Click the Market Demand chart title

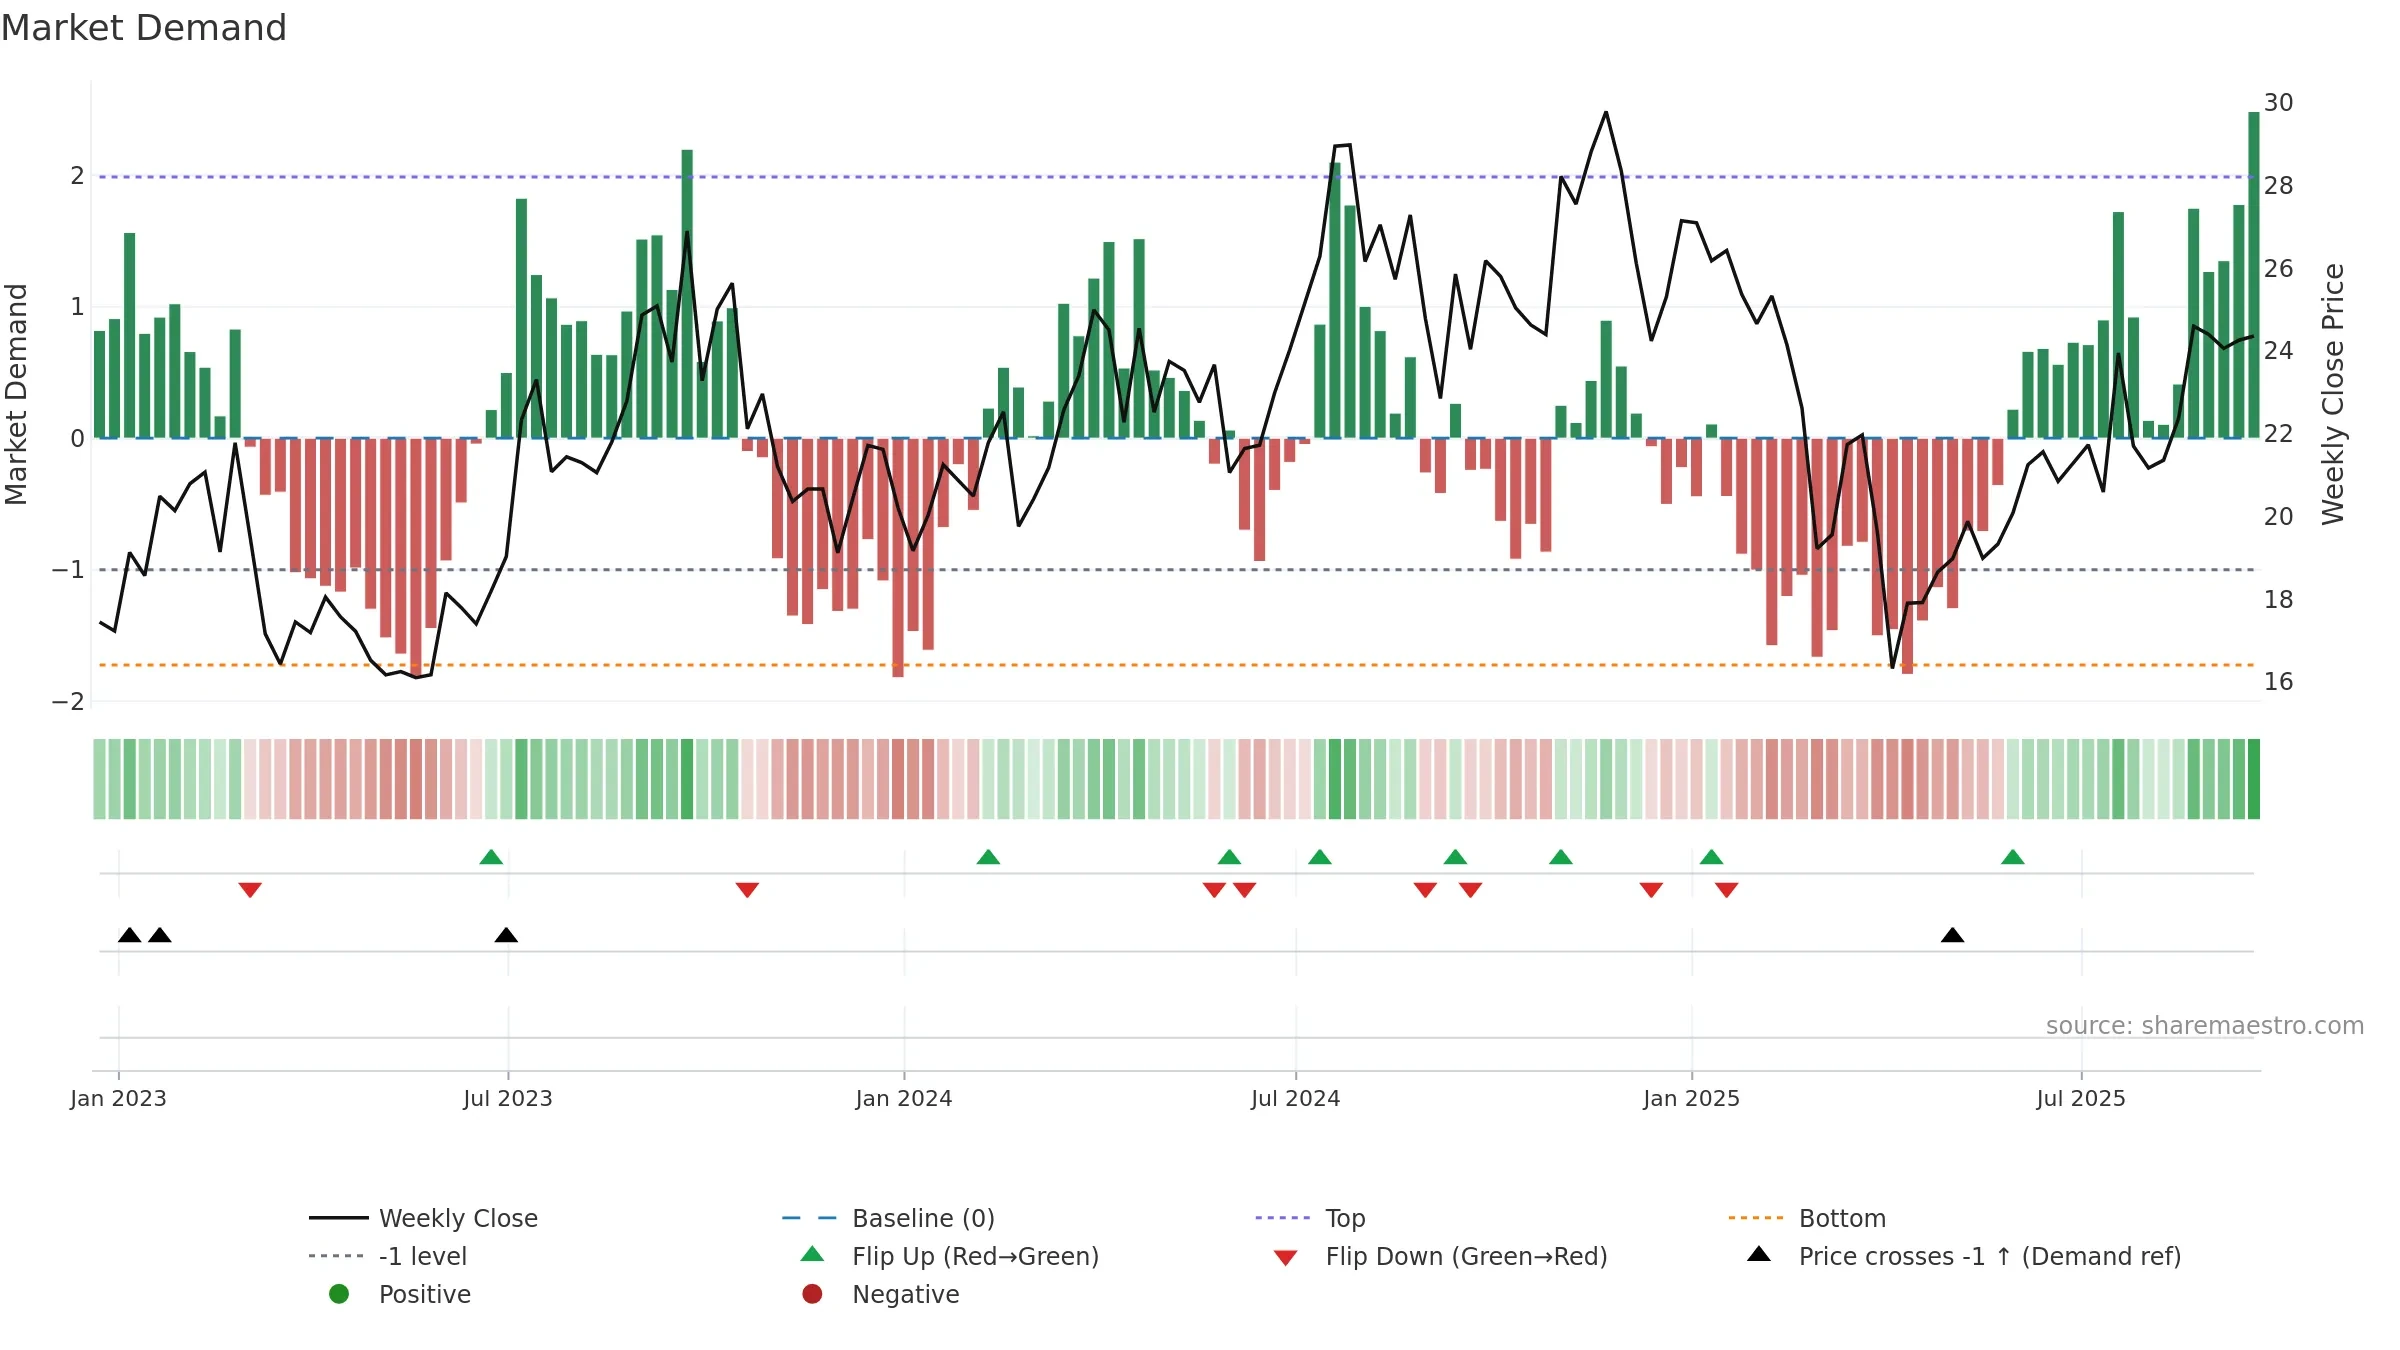[144, 28]
